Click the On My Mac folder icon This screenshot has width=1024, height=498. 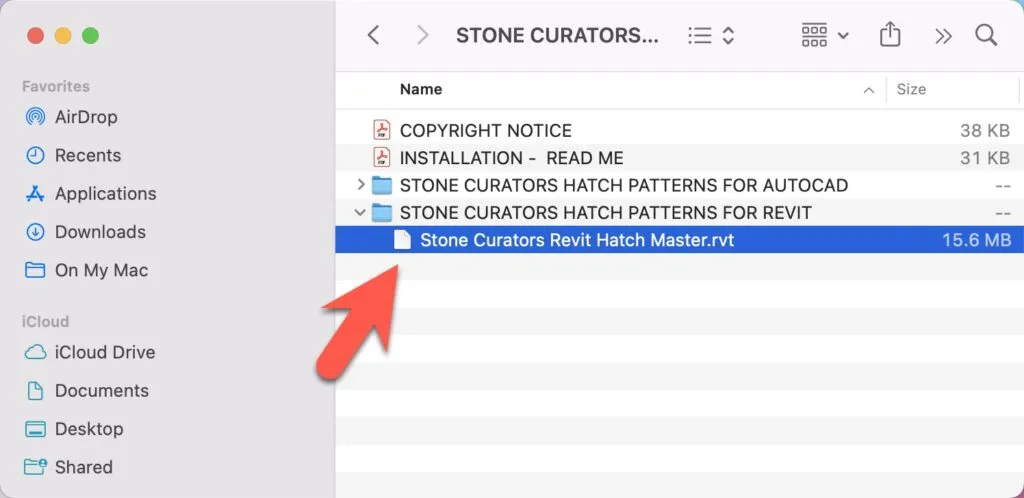[35, 270]
